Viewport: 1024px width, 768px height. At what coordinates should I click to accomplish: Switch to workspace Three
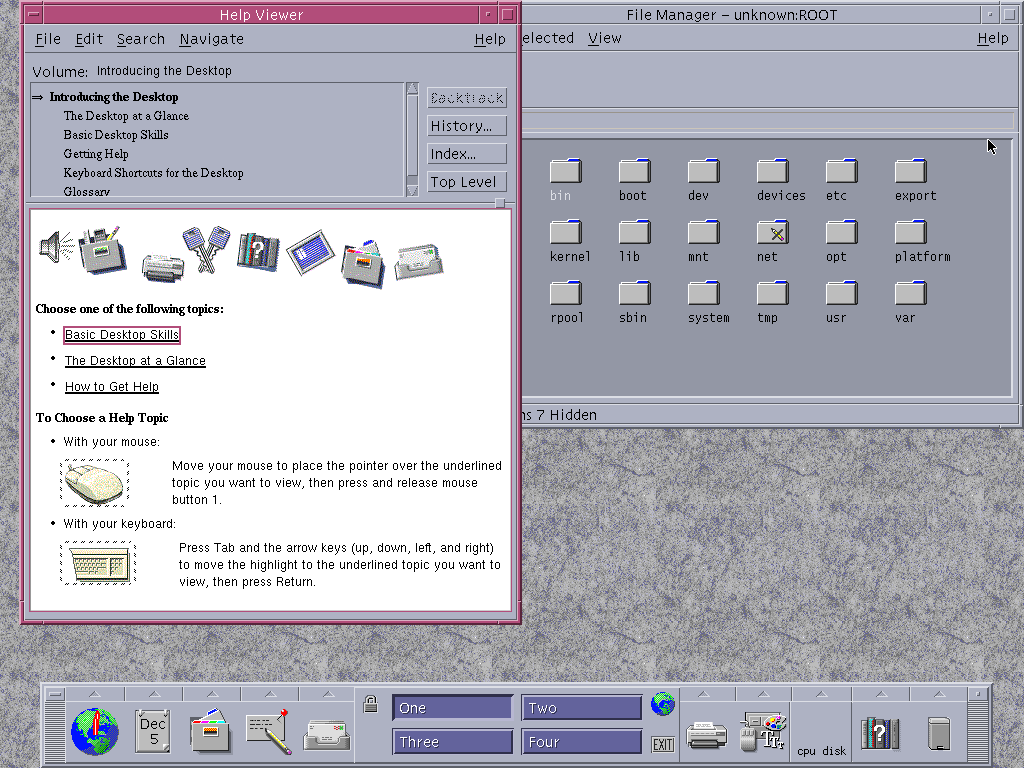pos(452,741)
